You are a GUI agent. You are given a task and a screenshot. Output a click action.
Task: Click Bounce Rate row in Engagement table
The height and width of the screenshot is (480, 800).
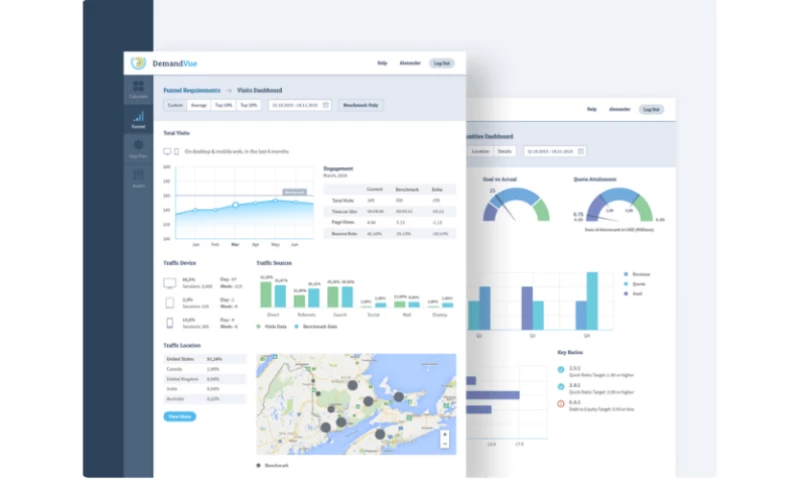[x=390, y=234]
